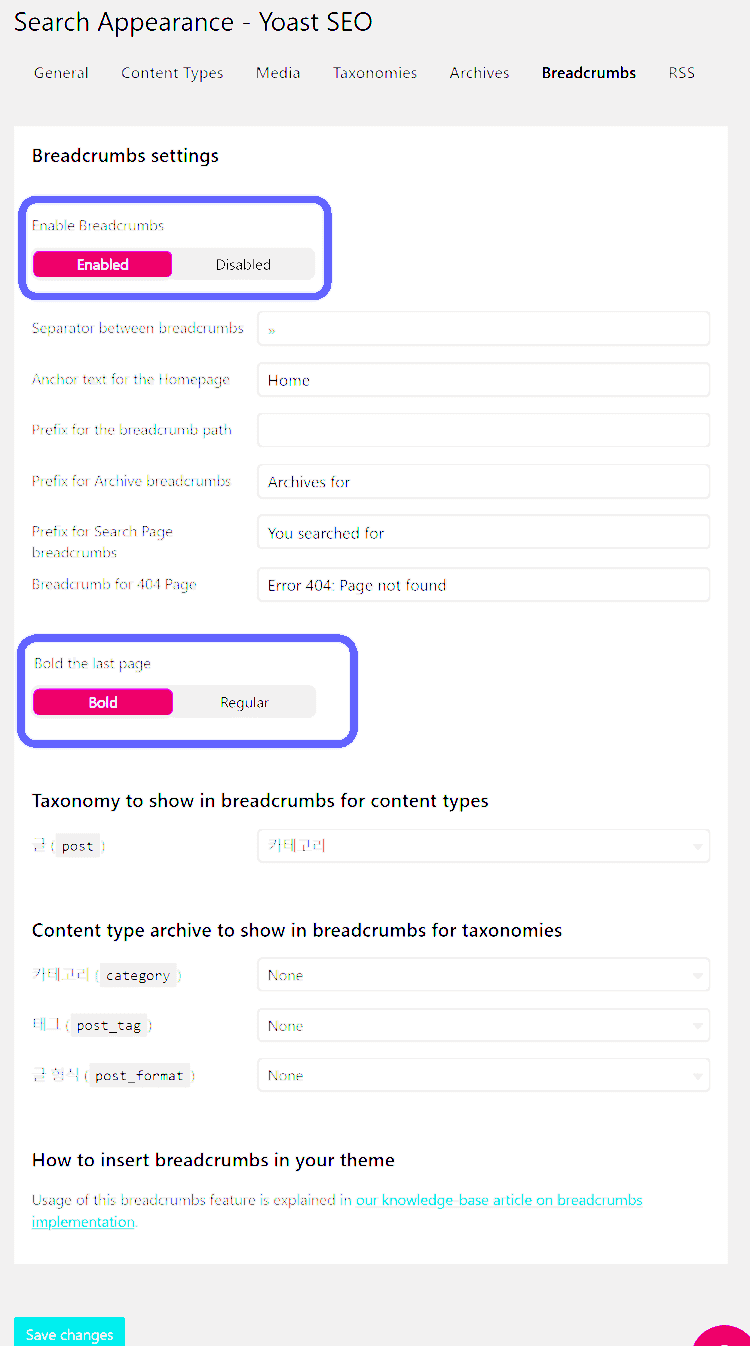Click the Separator between breadcrumbs field

[483, 329]
